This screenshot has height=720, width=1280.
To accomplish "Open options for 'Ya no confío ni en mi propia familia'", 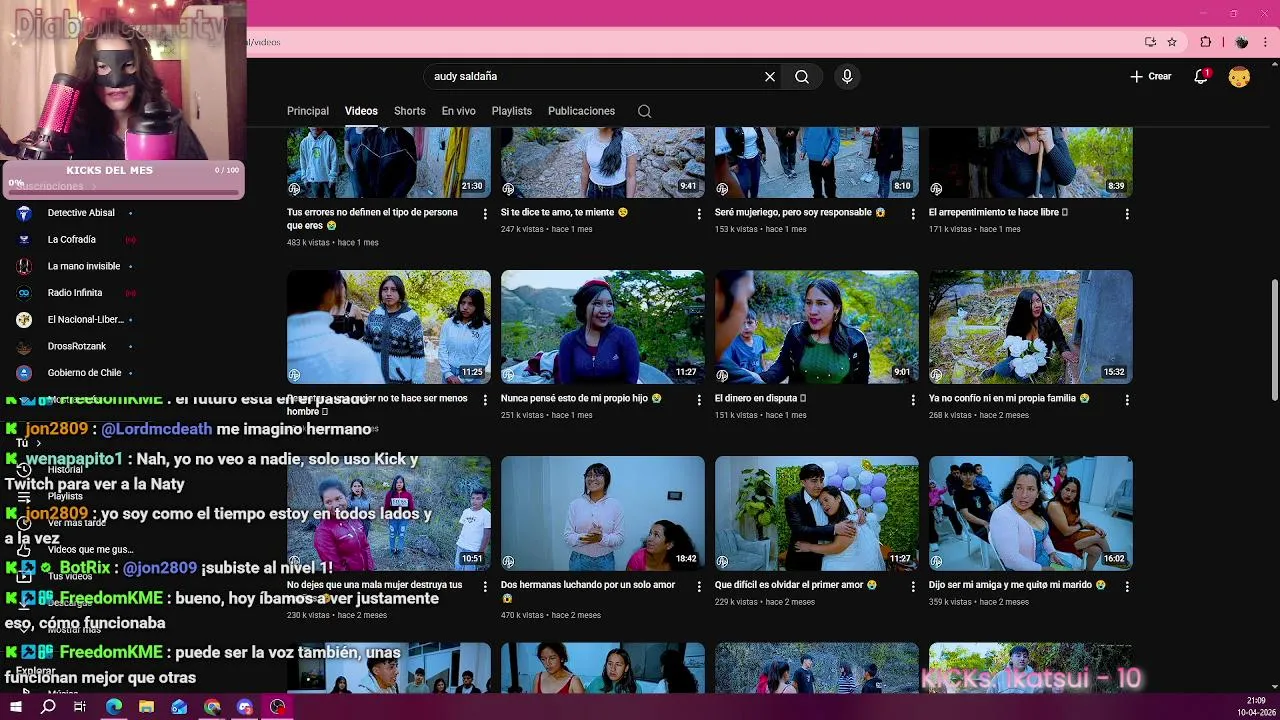I will point(1127,400).
